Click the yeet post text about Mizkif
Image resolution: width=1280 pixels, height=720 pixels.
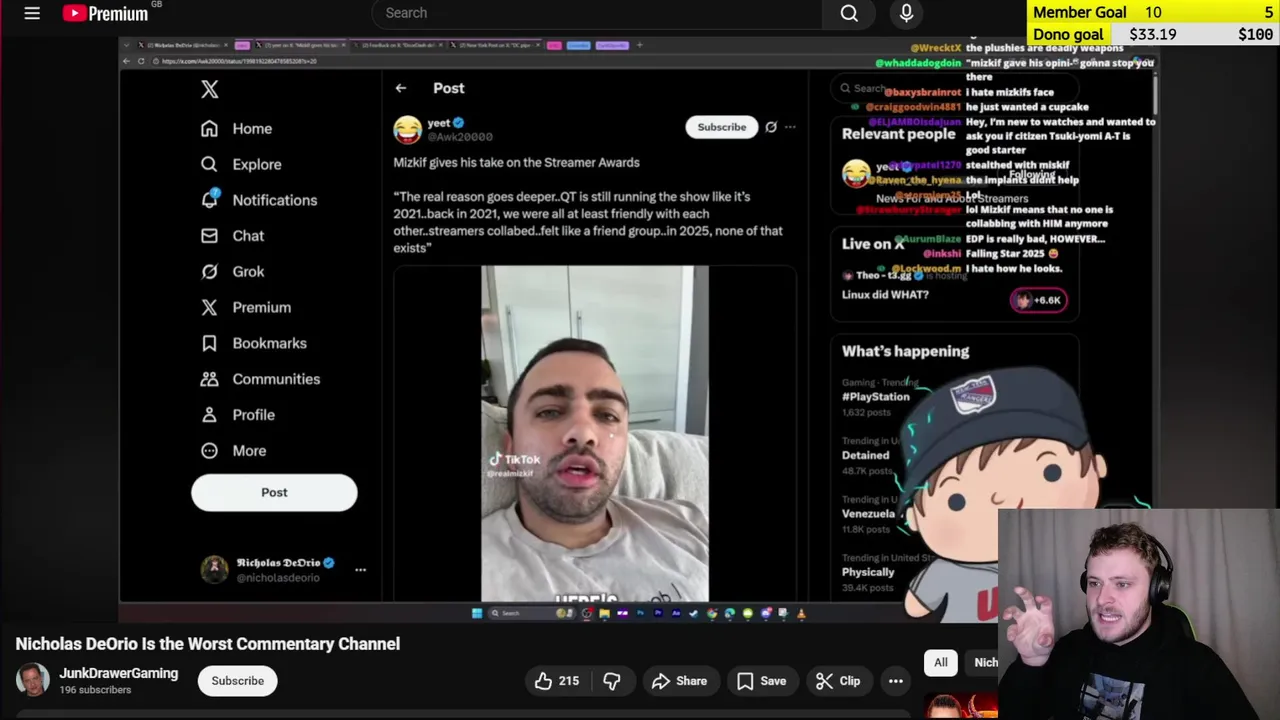pos(516,162)
